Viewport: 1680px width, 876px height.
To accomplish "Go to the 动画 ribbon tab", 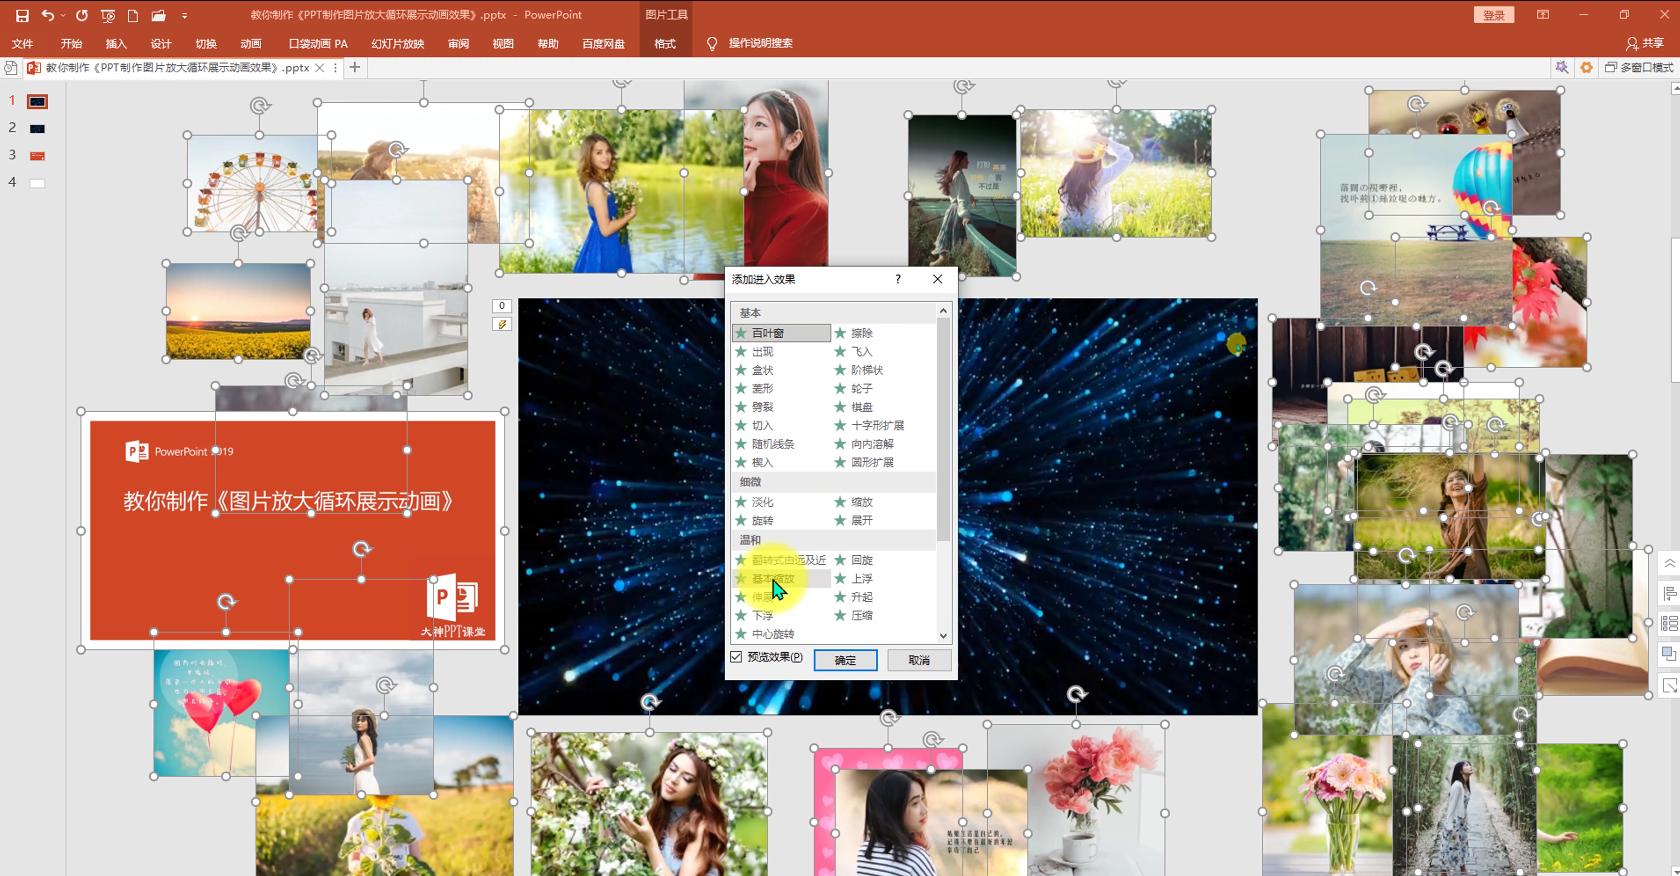I will pos(251,44).
